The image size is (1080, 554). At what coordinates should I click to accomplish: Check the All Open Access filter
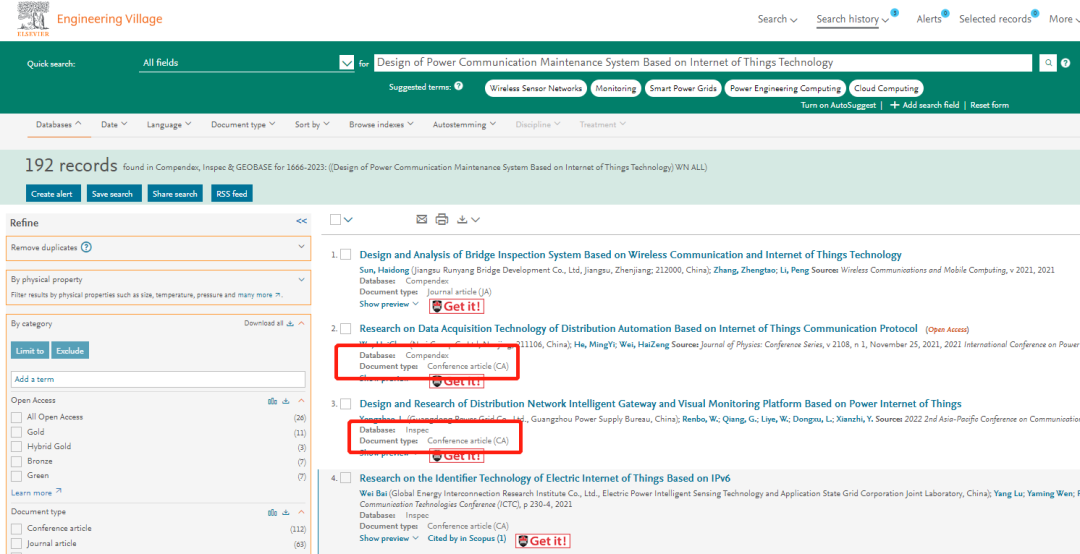tap(17, 417)
